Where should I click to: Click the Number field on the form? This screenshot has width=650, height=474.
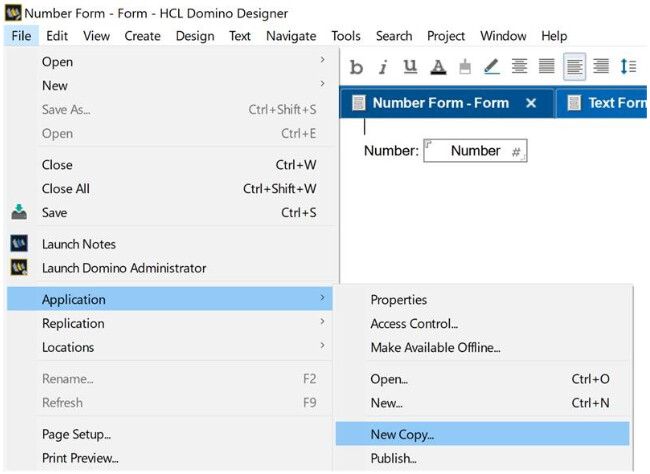[x=475, y=151]
